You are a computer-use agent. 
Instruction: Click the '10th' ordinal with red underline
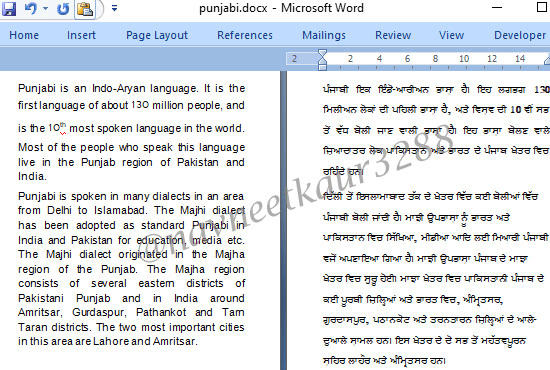[57, 128]
